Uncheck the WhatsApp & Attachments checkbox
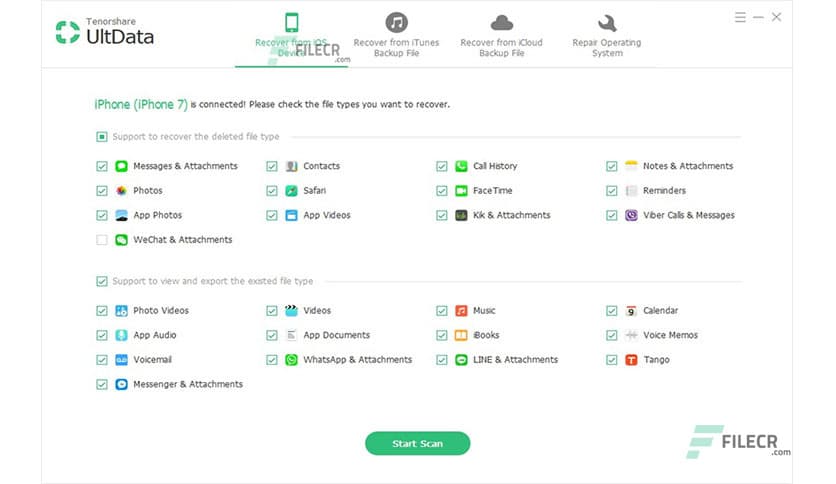The image size is (836, 484). [x=272, y=360]
